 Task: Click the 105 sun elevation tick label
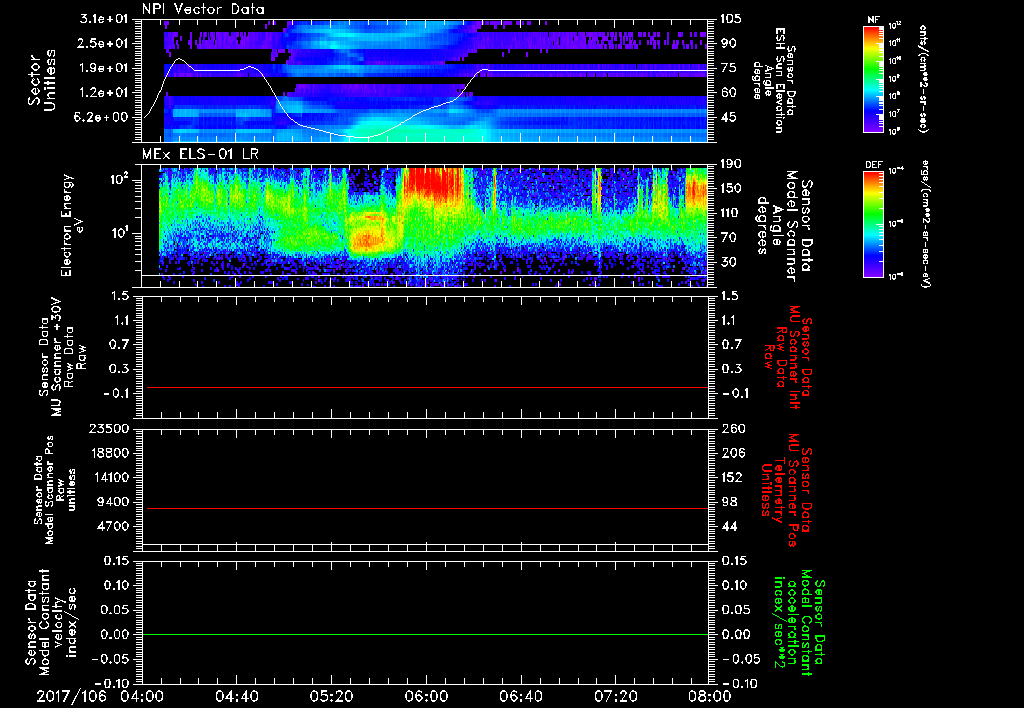[729, 19]
